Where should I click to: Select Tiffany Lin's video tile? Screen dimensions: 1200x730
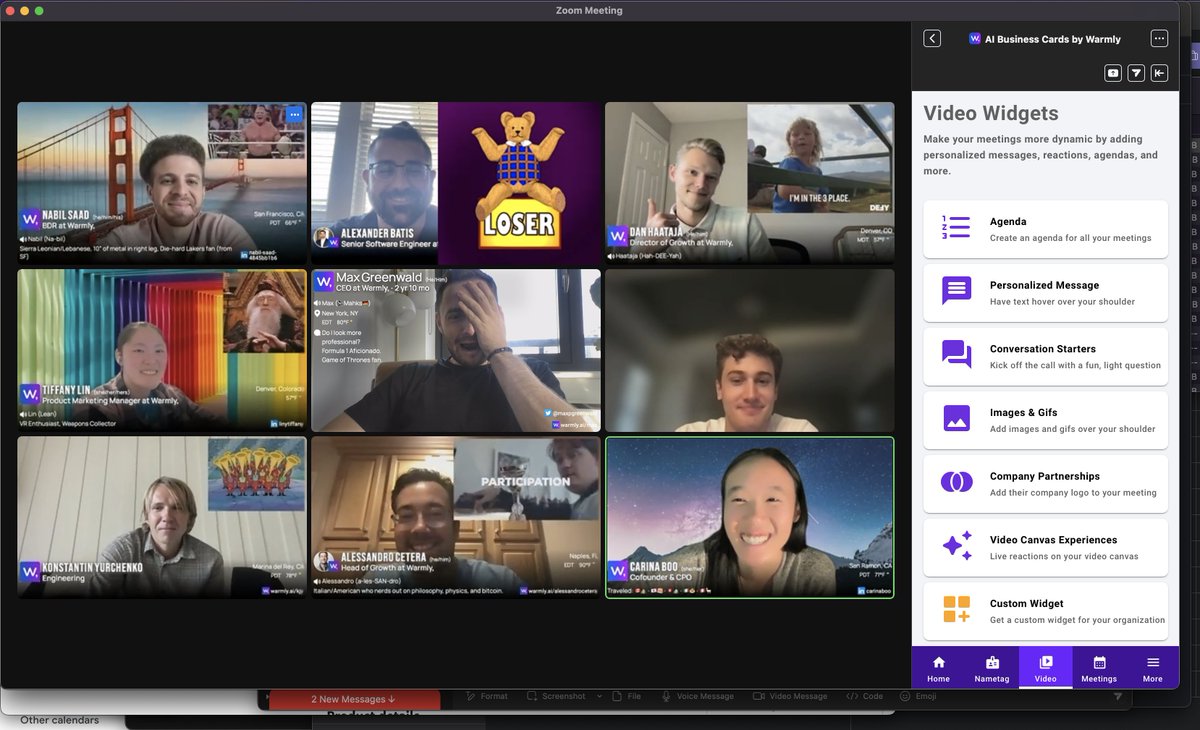162,350
